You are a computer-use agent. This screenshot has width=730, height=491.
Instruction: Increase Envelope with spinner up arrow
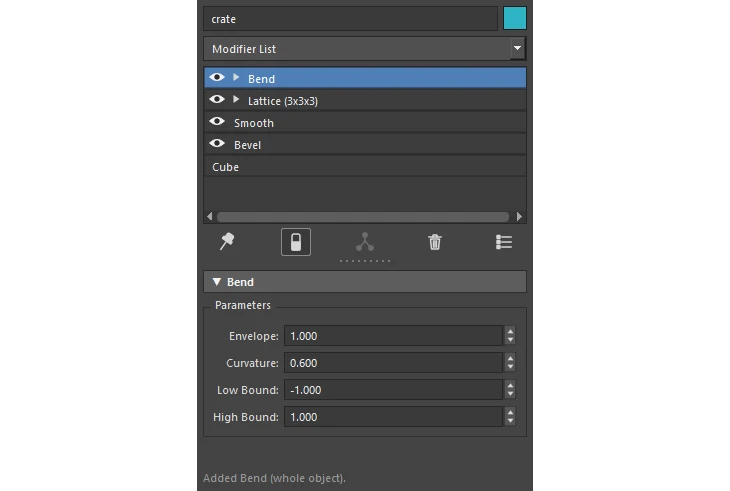click(x=510, y=331)
